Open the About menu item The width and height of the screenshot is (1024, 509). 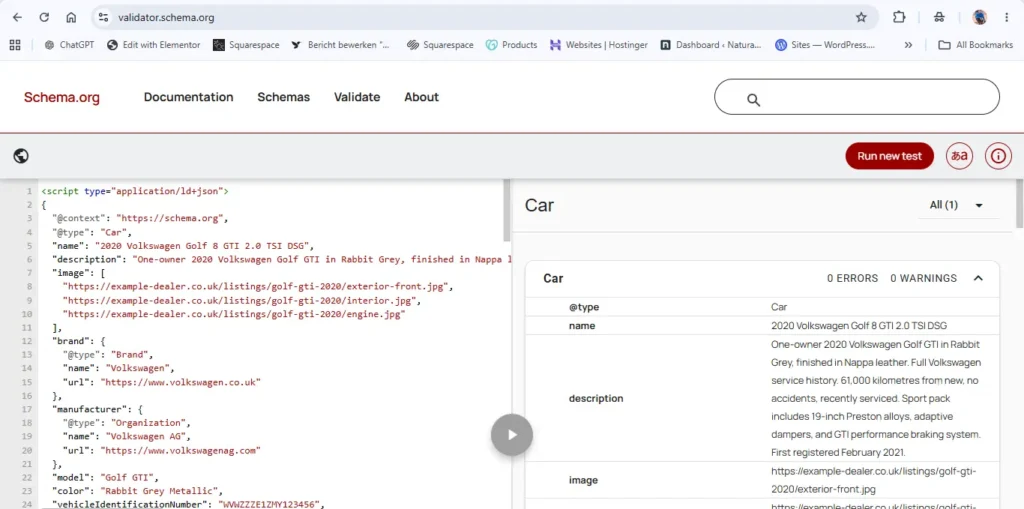click(x=421, y=97)
